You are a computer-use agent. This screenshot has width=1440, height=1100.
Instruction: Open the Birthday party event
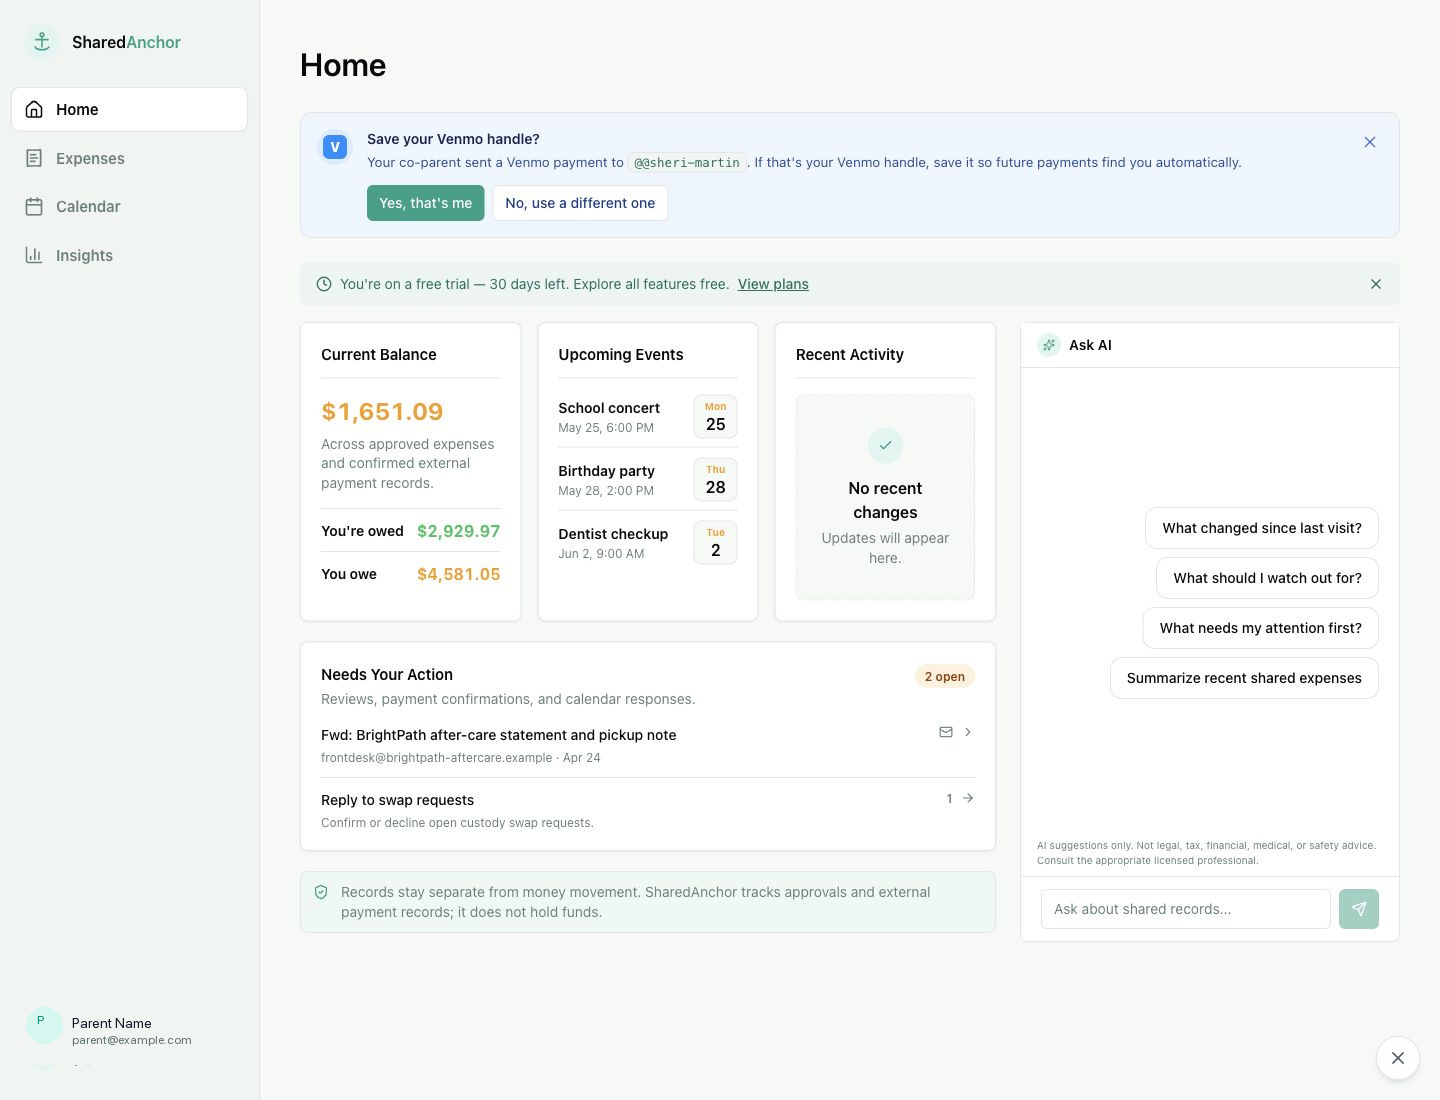pyautogui.click(x=648, y=480)
